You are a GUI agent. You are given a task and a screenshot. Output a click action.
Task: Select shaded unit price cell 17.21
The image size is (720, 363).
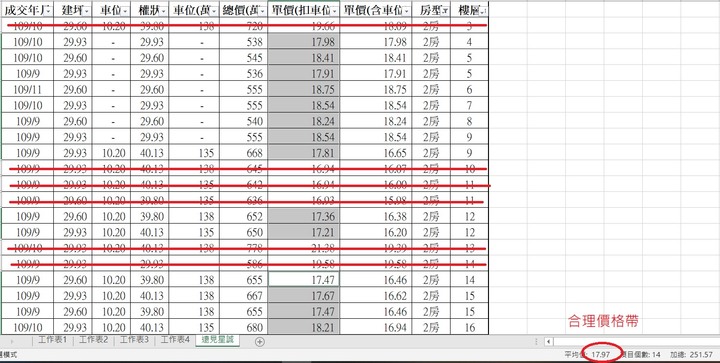click(304, 232)
